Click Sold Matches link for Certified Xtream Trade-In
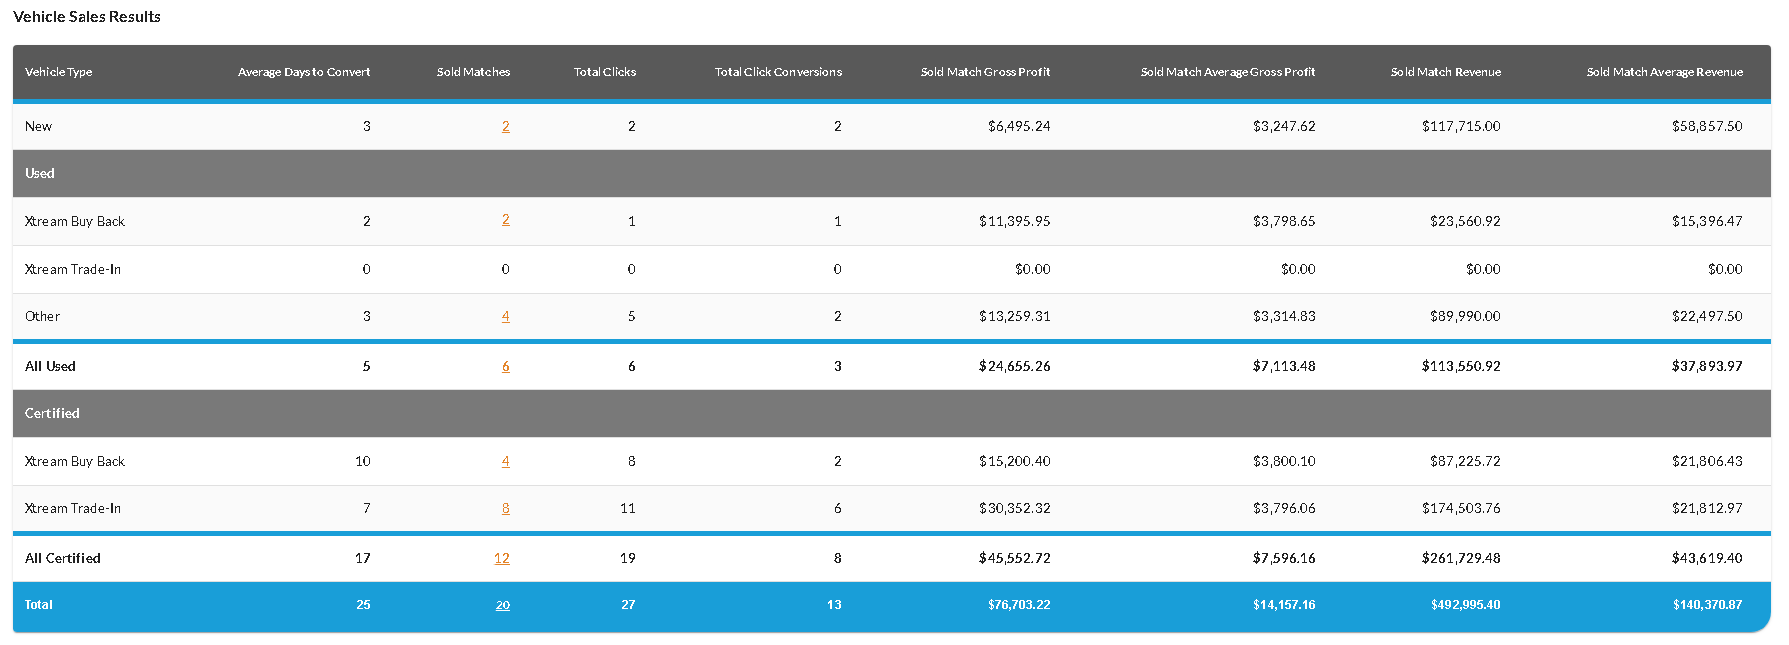The height and width of the screenshot is (645, 1789). [x=506, y=509]
